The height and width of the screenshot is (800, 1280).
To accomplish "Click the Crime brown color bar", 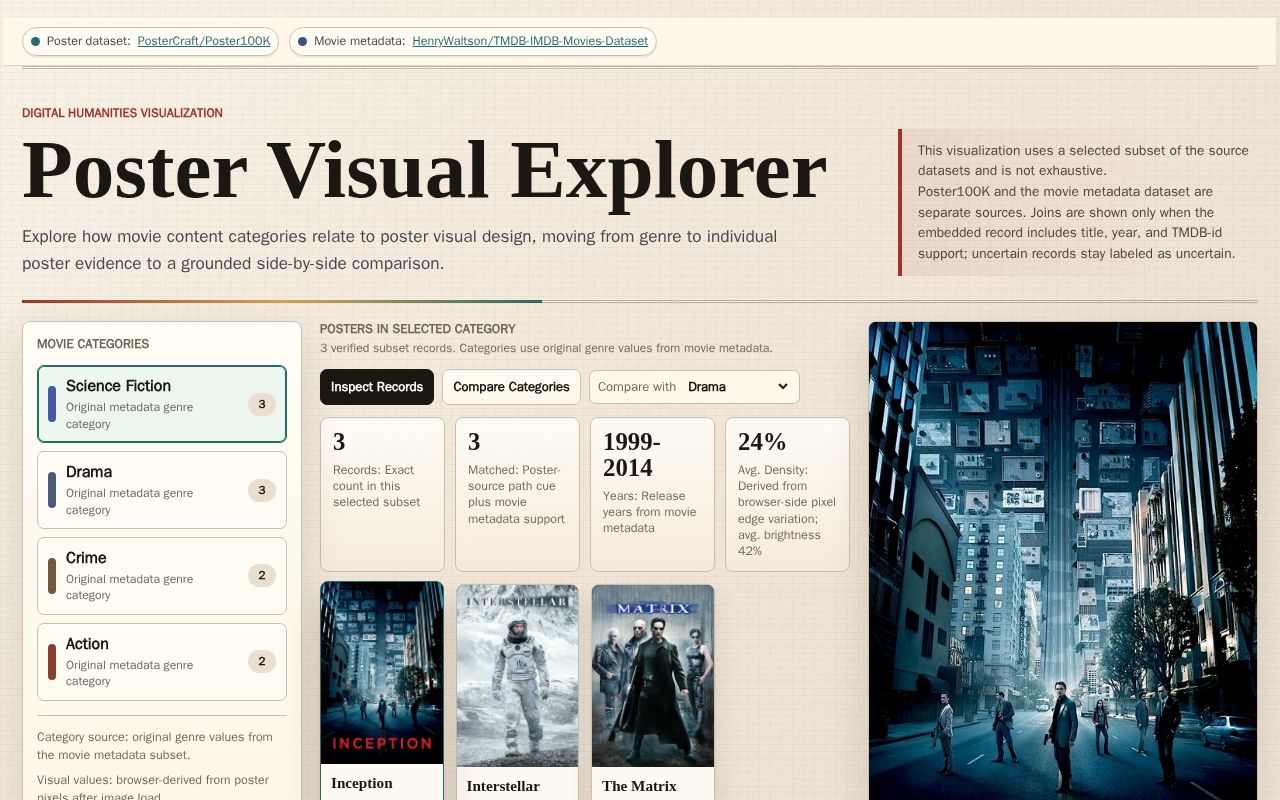I will [x=52, y=576].
